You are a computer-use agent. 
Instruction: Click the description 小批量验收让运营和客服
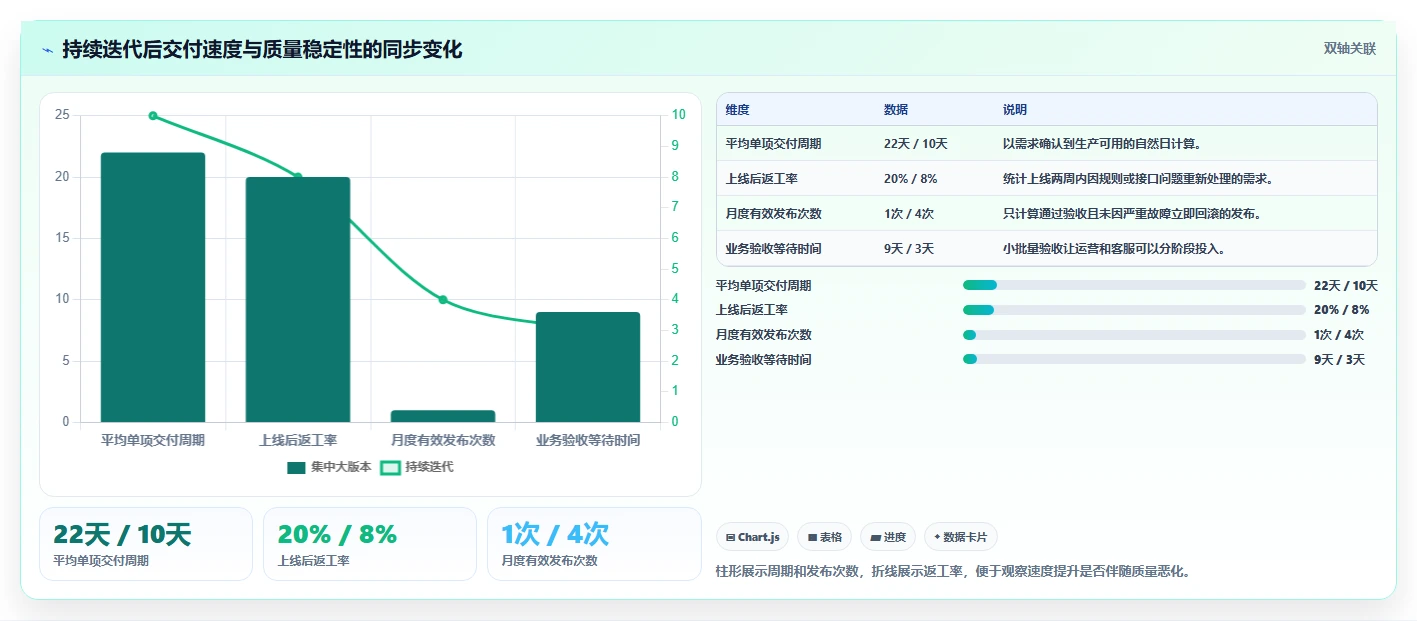(1114, 249)
